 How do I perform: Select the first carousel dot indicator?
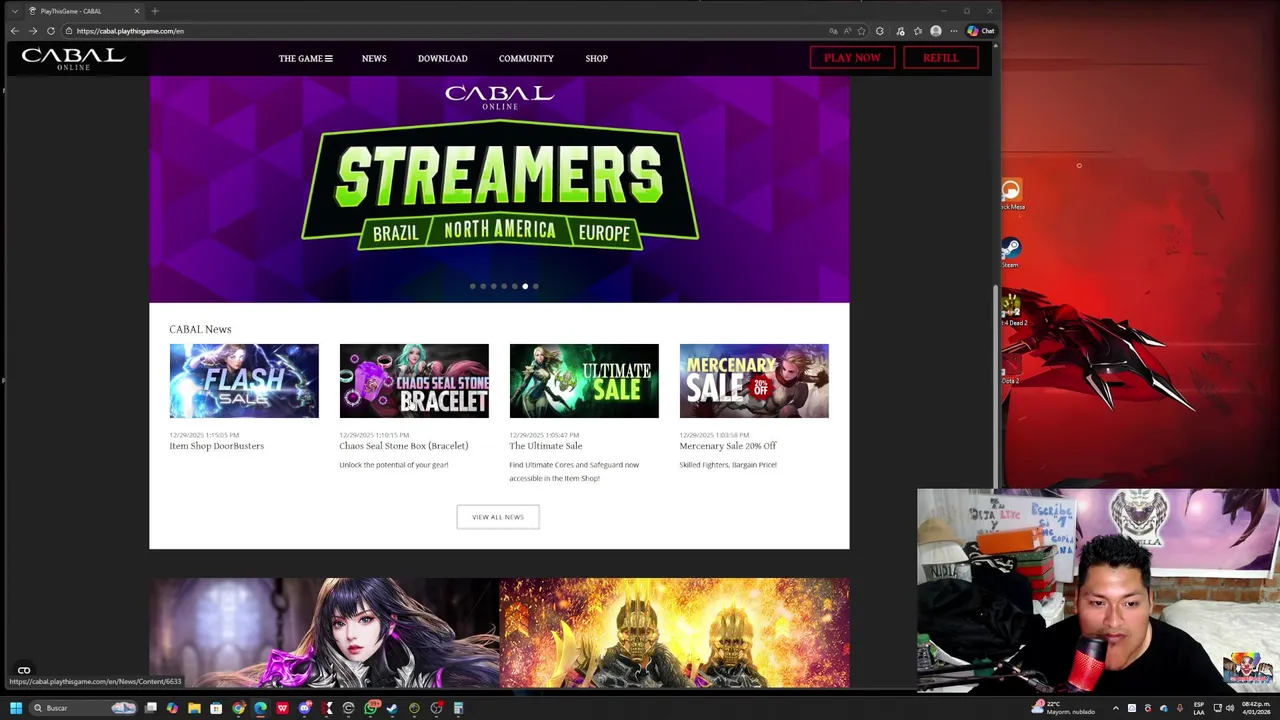click(x=472, y=286)
